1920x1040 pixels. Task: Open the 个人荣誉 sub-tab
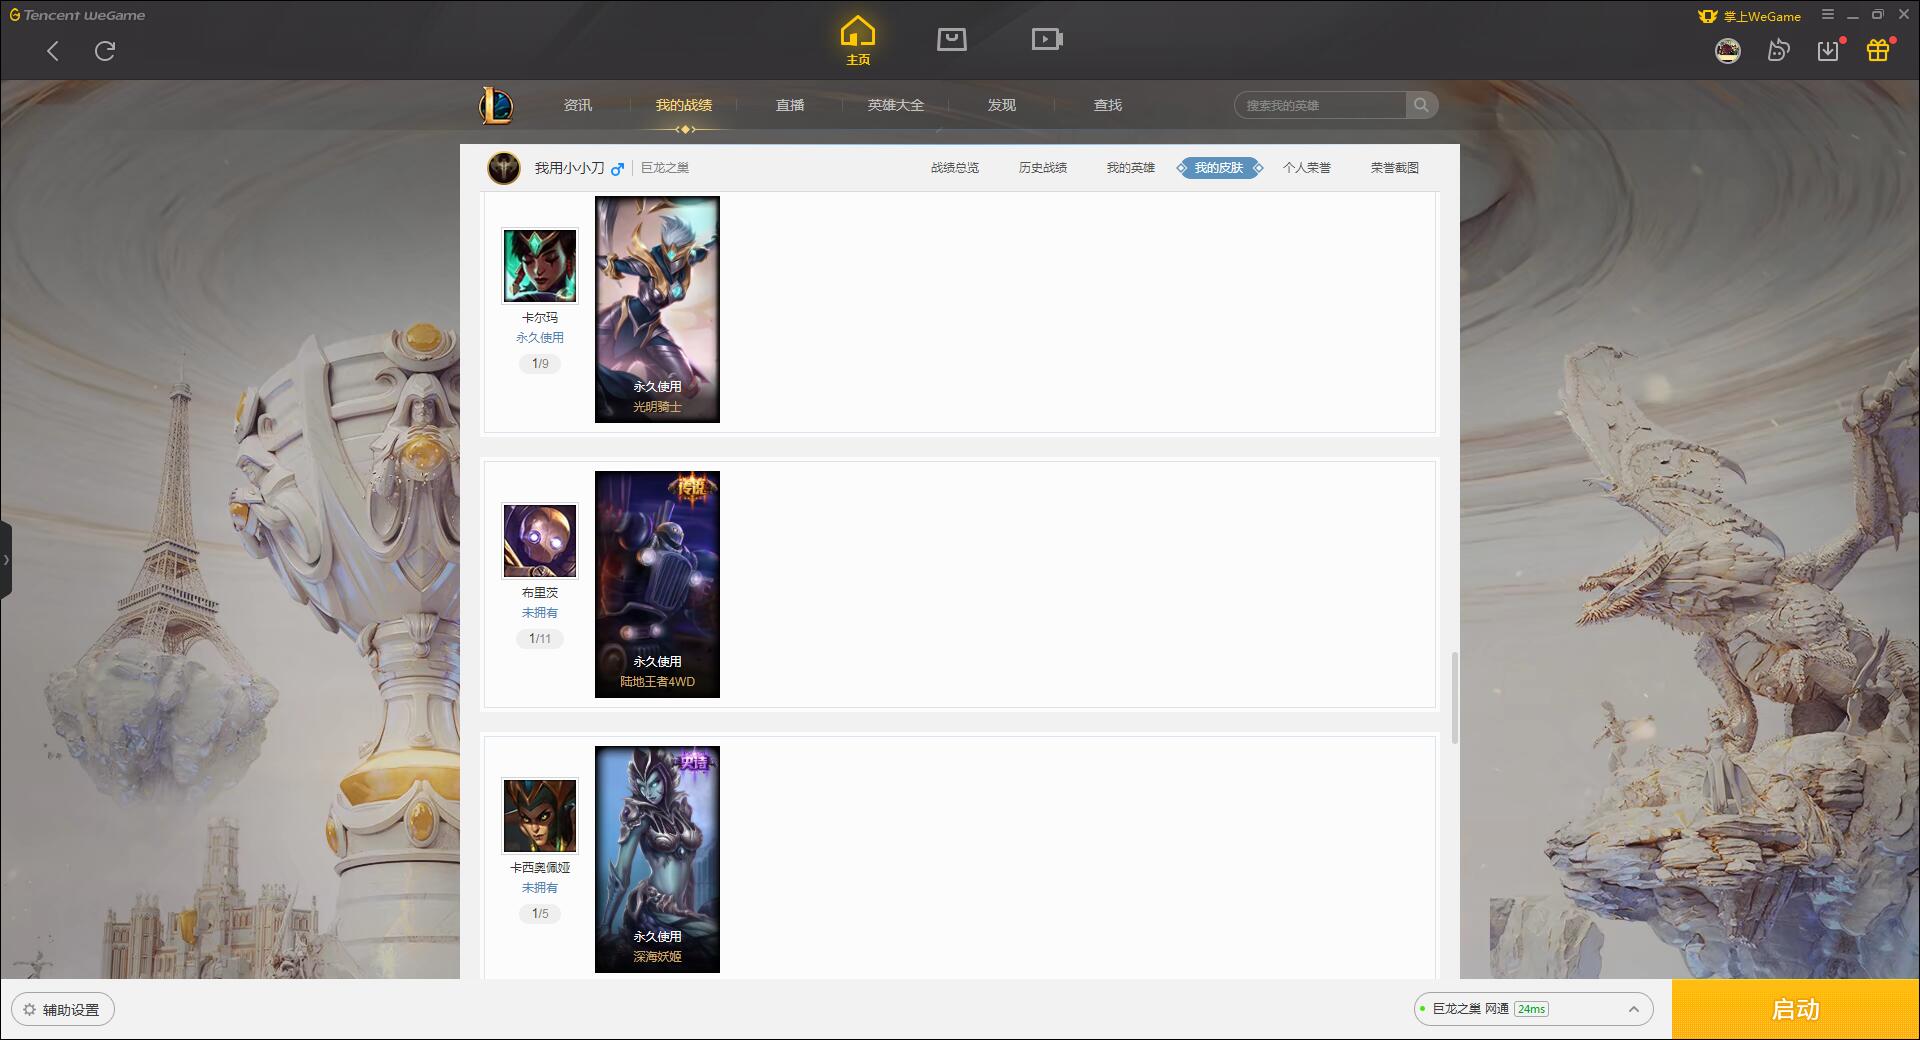(1307, 168)
